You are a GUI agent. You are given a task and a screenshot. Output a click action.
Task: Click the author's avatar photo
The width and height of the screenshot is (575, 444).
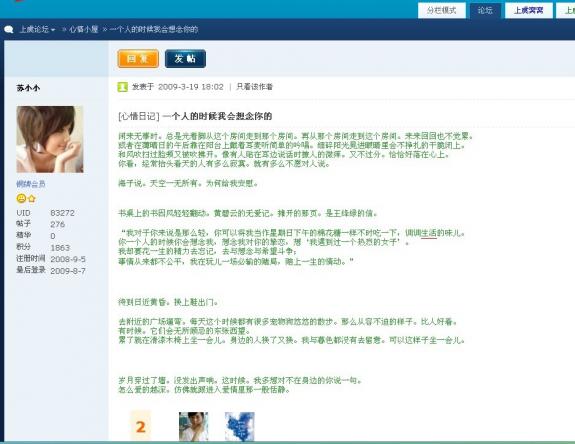click(50, 139)
